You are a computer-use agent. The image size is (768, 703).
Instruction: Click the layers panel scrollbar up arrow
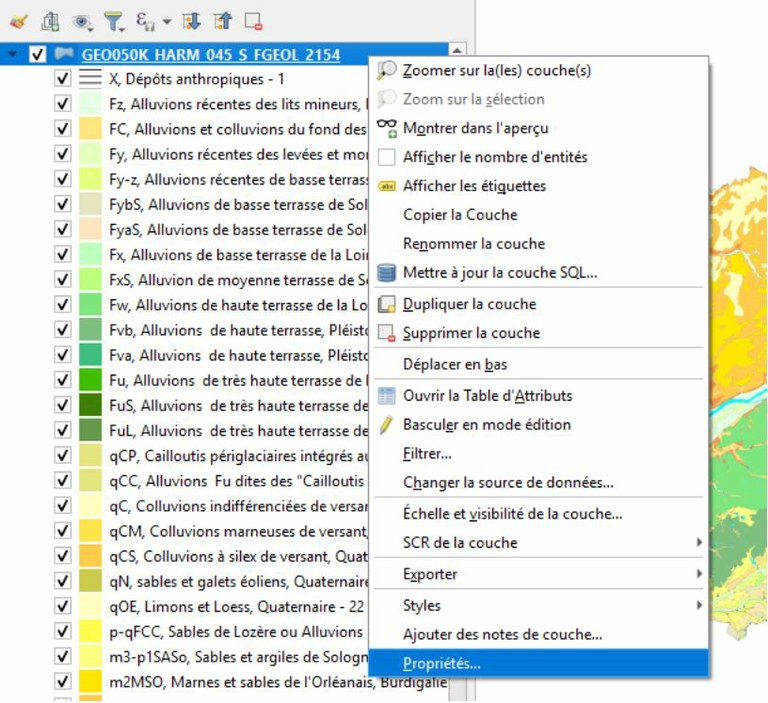click(457, 50)
